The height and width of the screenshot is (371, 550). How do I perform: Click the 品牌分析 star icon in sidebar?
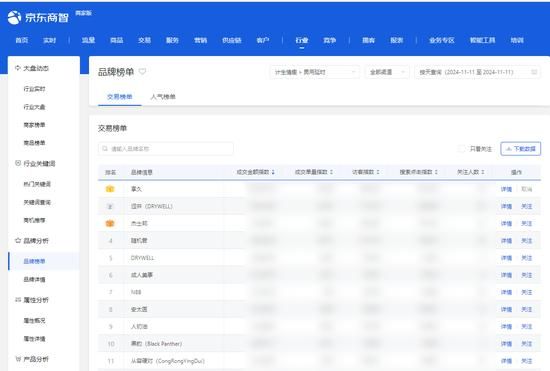point(18,240)
